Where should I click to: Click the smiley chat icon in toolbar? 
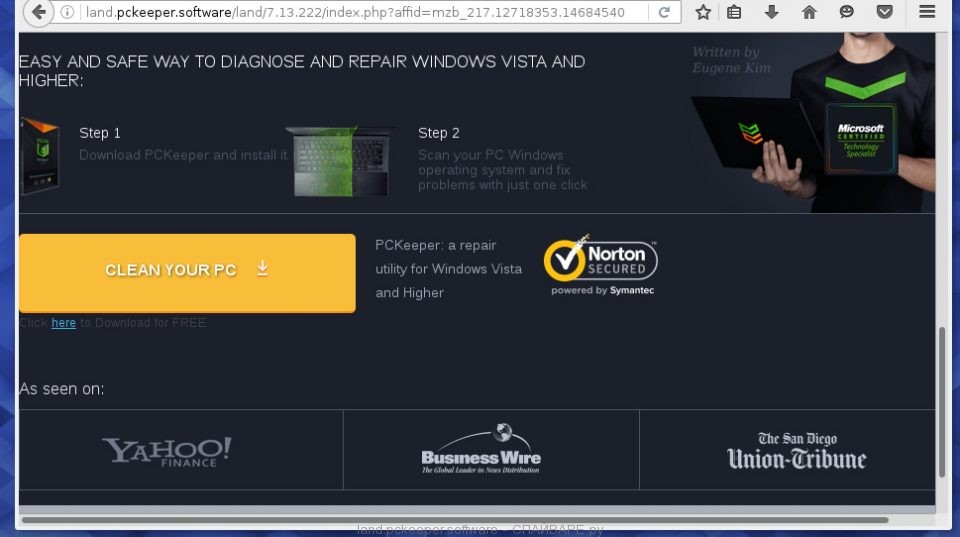pos(847,13)
